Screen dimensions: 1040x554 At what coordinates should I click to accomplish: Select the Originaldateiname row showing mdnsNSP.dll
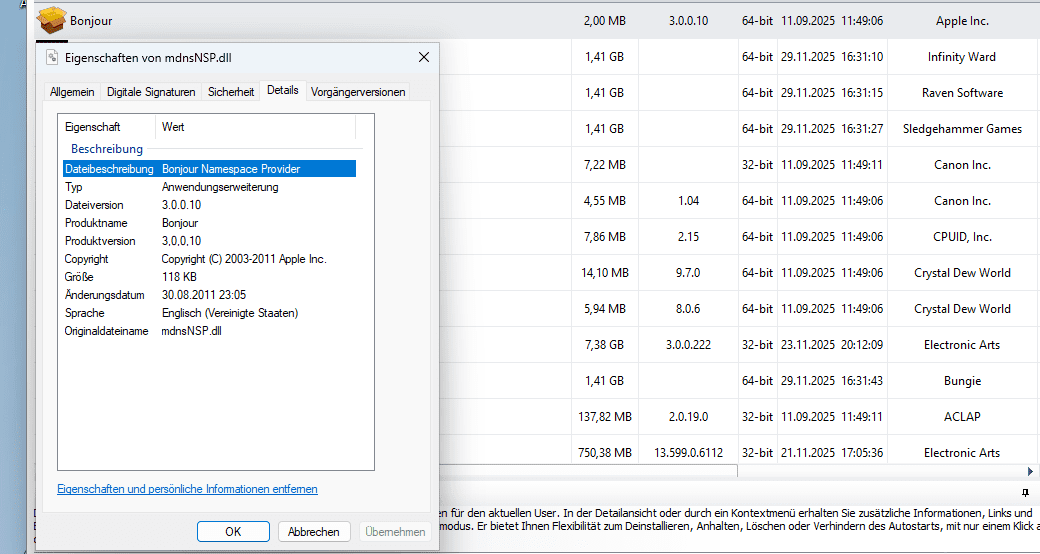point(210,330)
